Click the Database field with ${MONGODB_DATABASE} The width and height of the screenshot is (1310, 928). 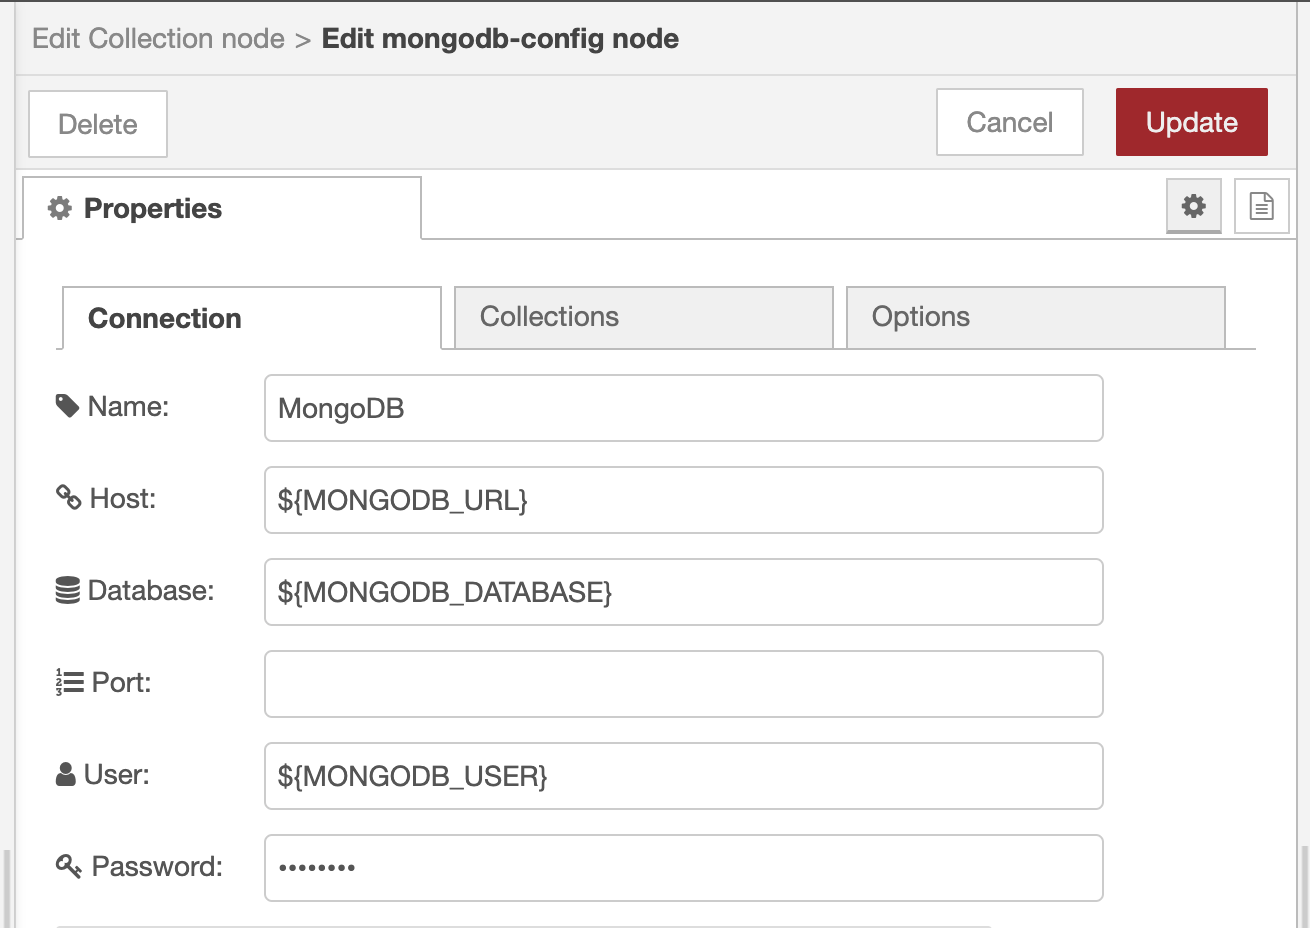pyautogui.click(x=684, y=592)
